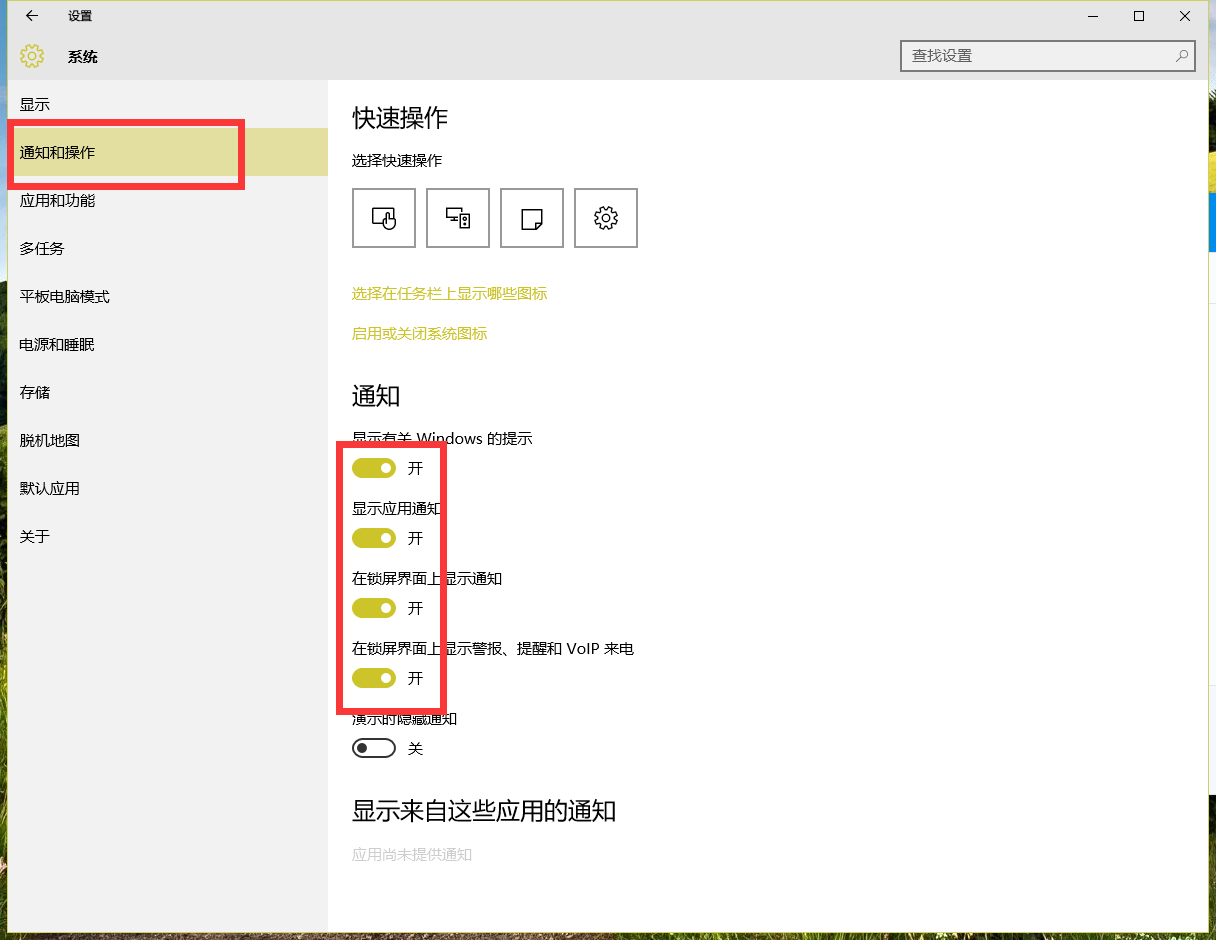This screenshot has width=1216, height=940.
Task: Enable 演示时隐藏通知 toggle
Action: point(374,748)
